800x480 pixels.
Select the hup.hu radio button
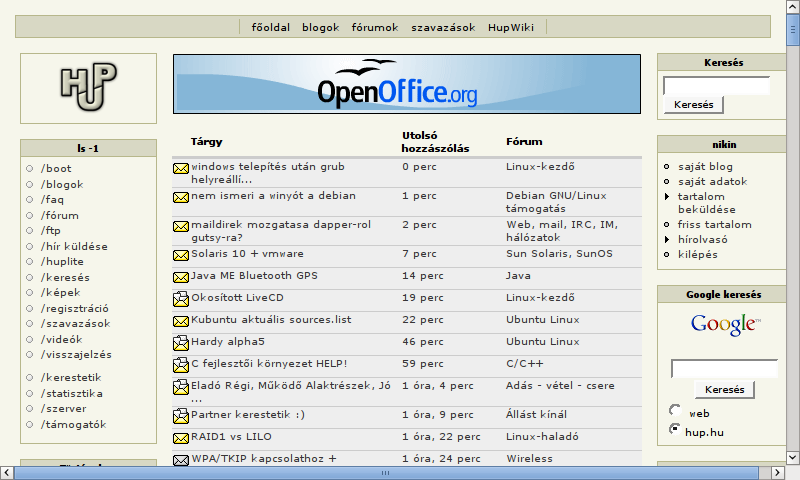[675, 429]
